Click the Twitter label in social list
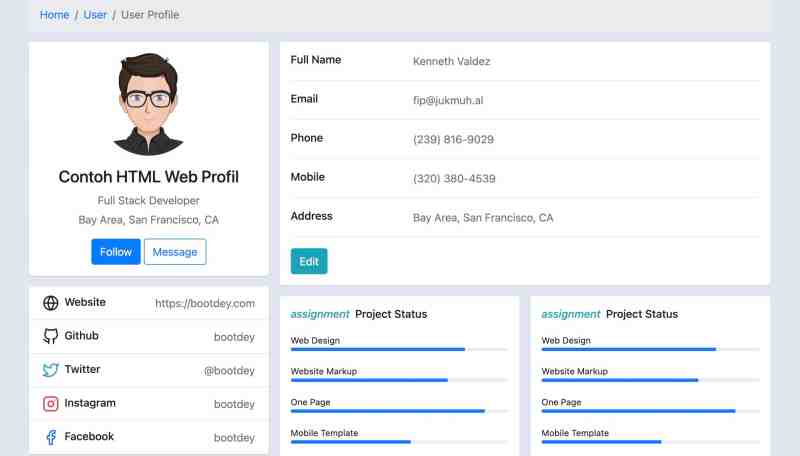The image size is (800, 456). 82,369
